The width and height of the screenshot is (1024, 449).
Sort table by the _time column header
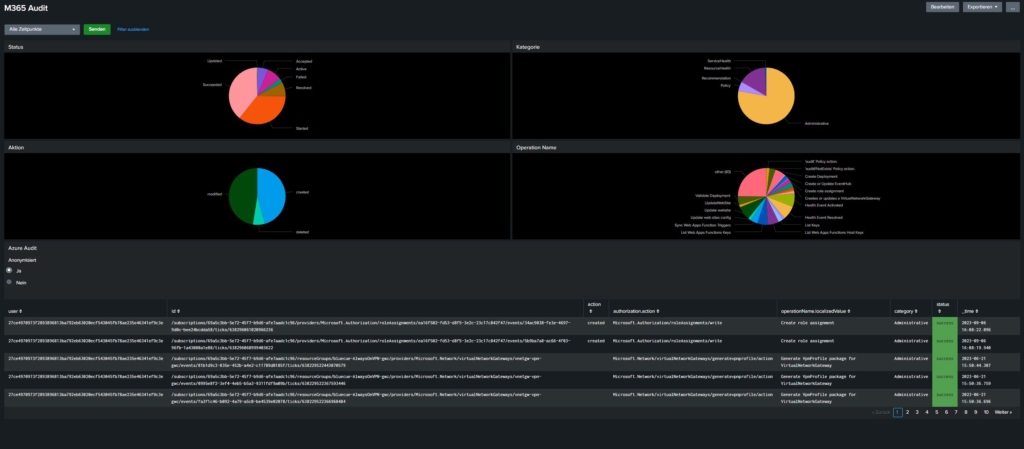(969, 311)
